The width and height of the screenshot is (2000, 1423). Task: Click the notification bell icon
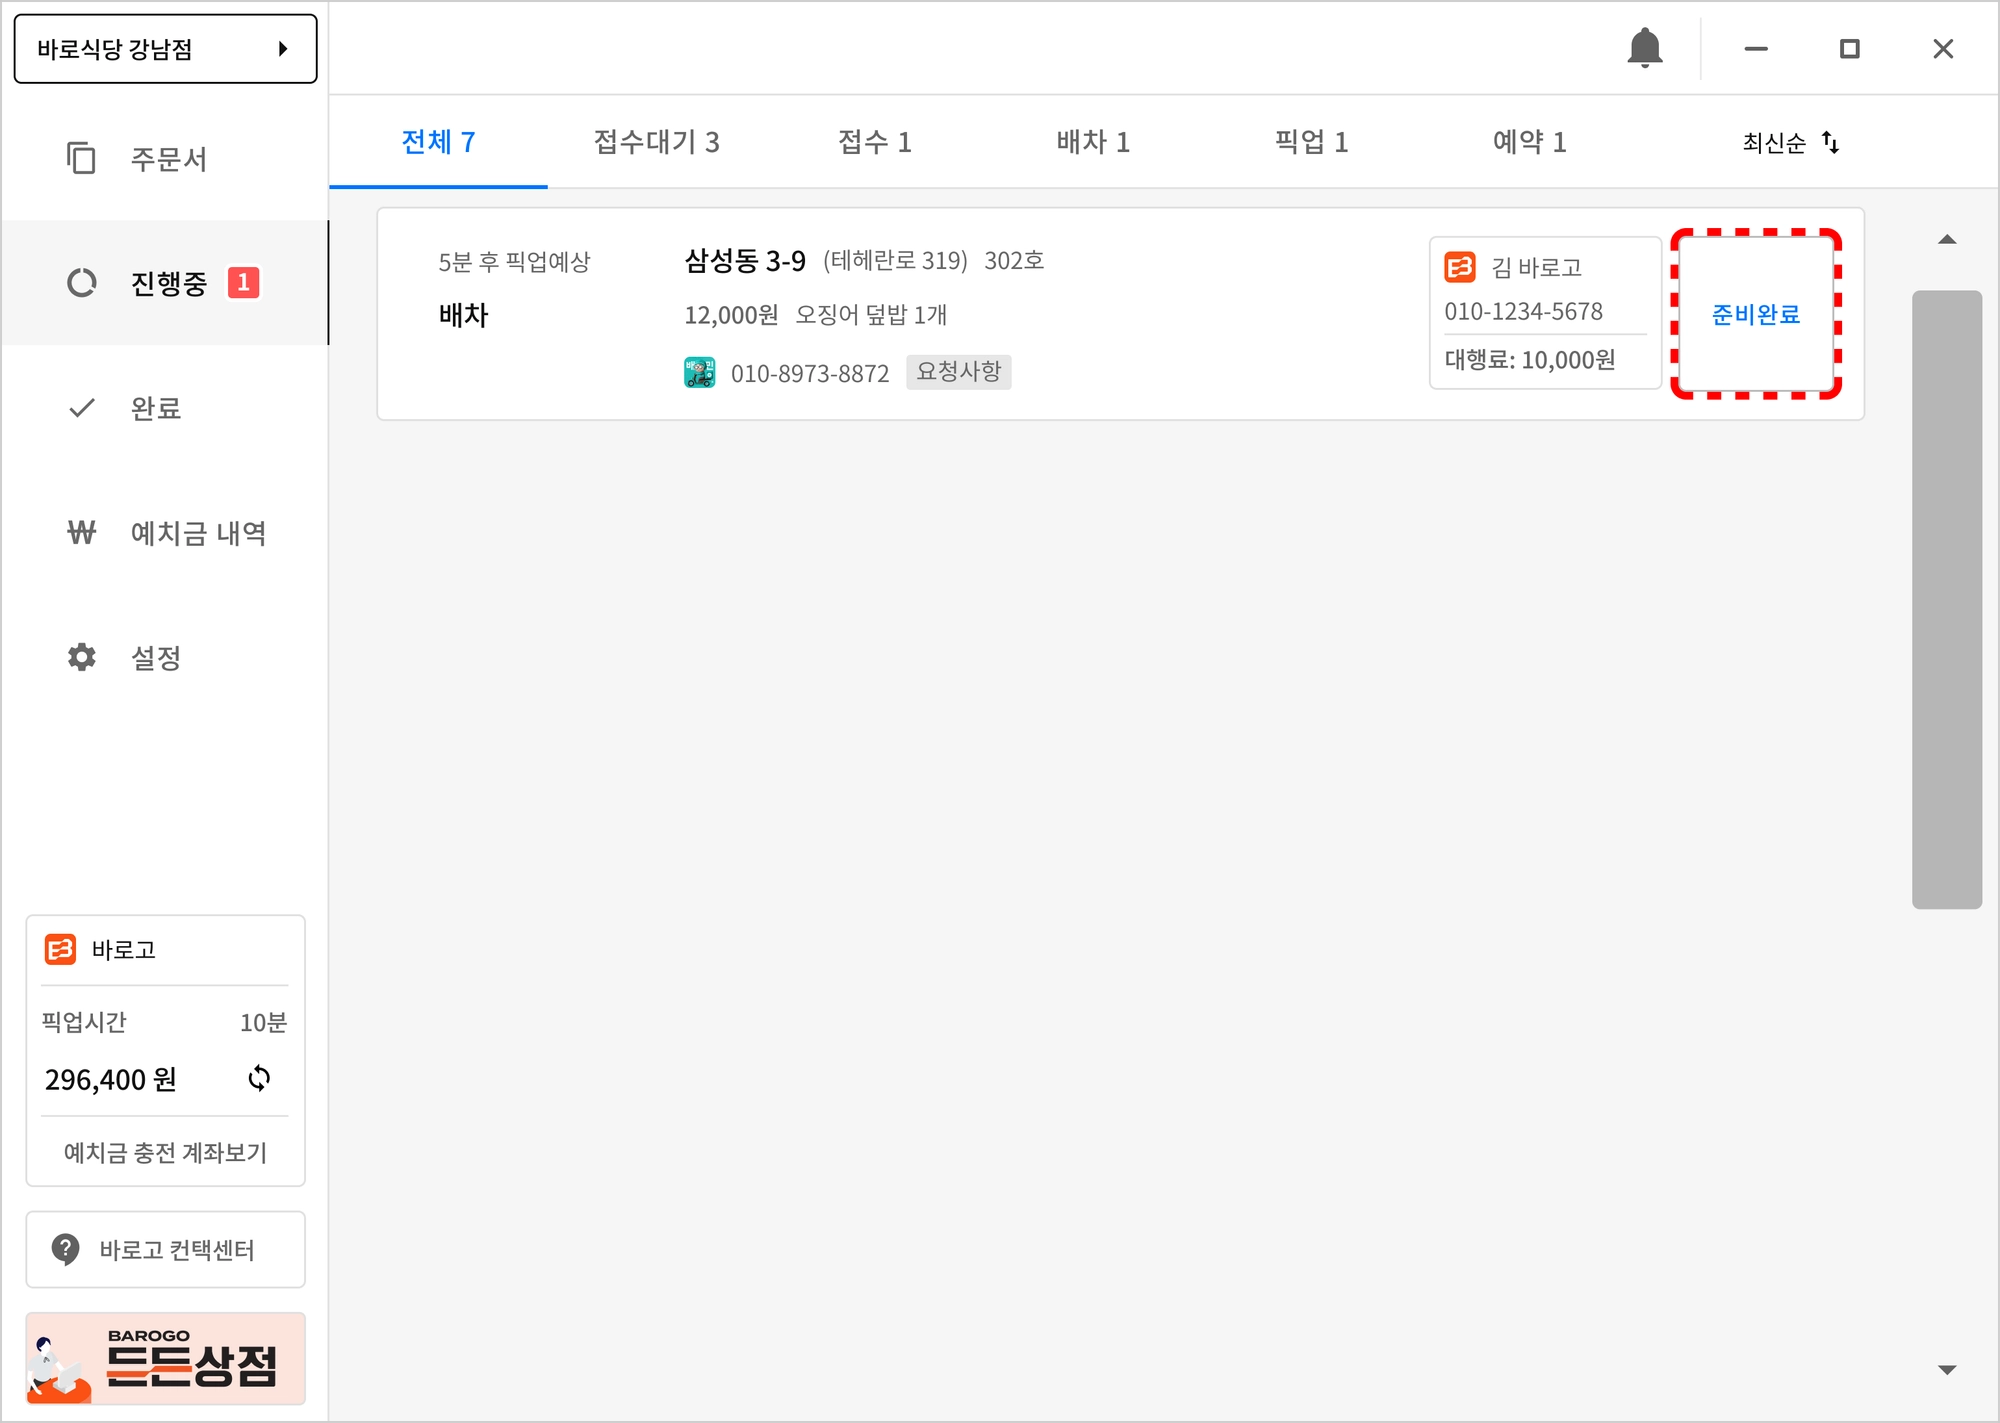coord(1644,48)
